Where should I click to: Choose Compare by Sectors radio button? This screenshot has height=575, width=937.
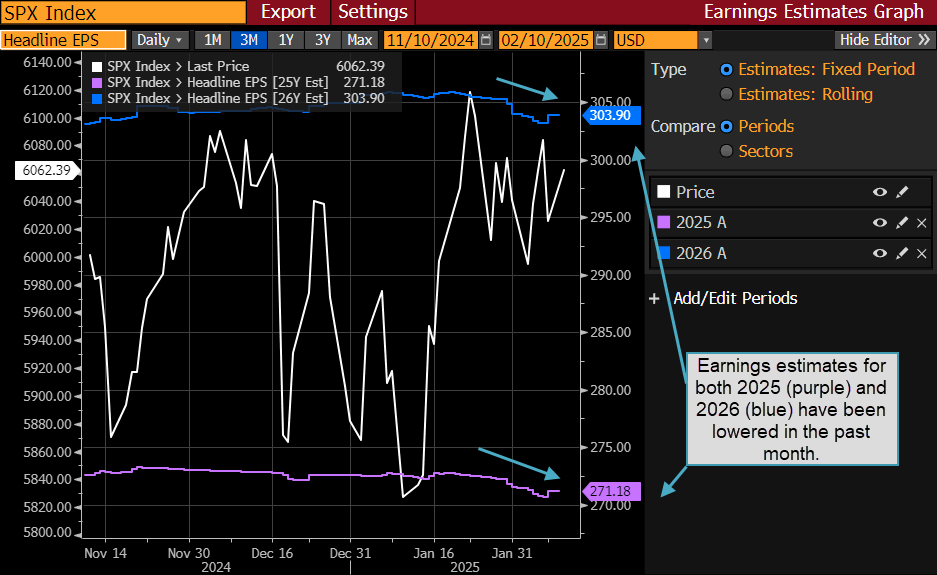point(727,151)
